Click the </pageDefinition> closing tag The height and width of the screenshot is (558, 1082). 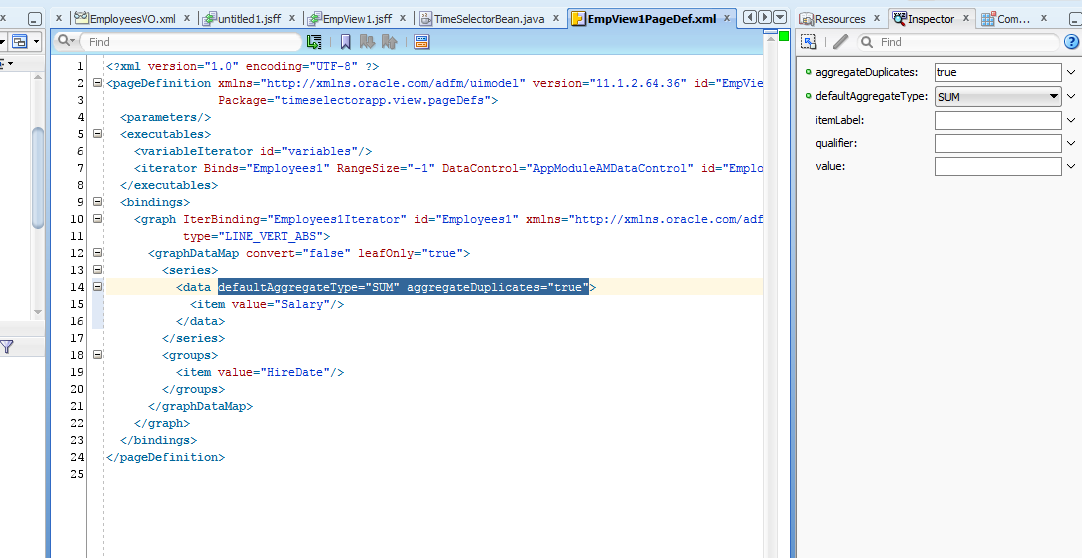click(x=166, y=457)
